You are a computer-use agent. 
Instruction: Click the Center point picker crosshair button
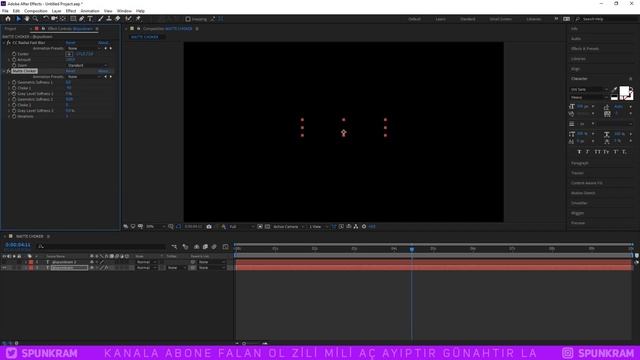click(x=69, y=54)
